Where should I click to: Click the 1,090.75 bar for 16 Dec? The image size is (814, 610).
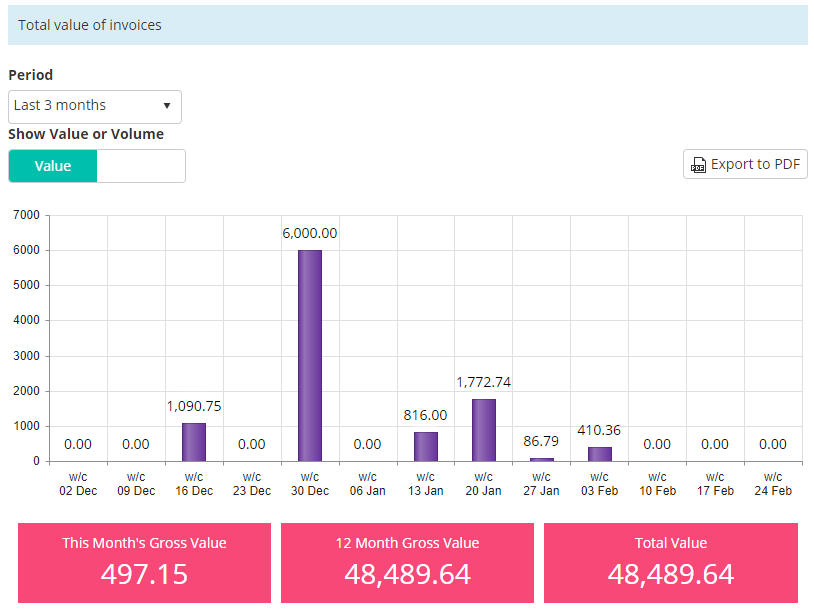194,442
